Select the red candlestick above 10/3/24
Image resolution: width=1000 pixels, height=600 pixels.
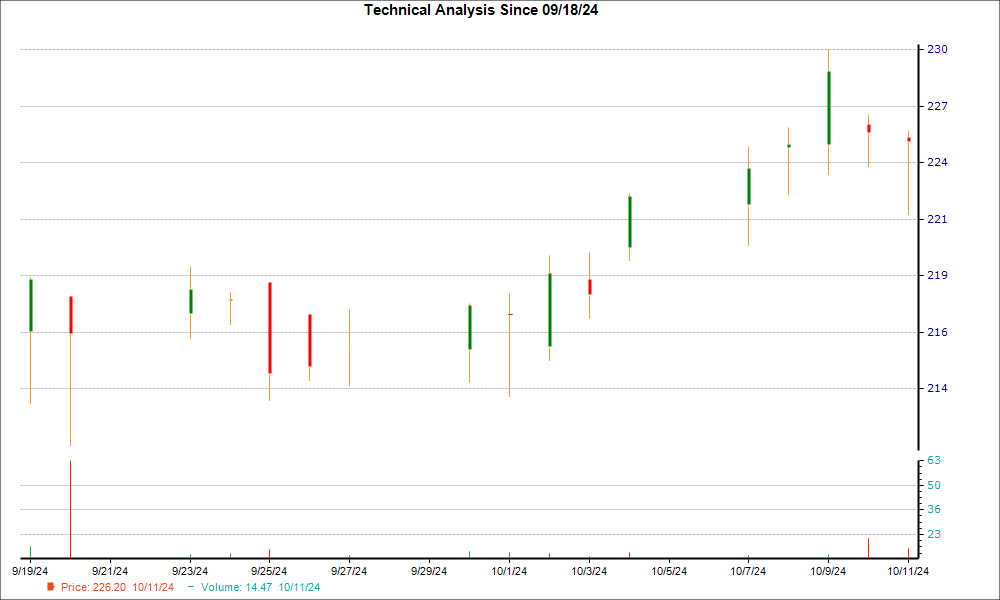(589, 287)
